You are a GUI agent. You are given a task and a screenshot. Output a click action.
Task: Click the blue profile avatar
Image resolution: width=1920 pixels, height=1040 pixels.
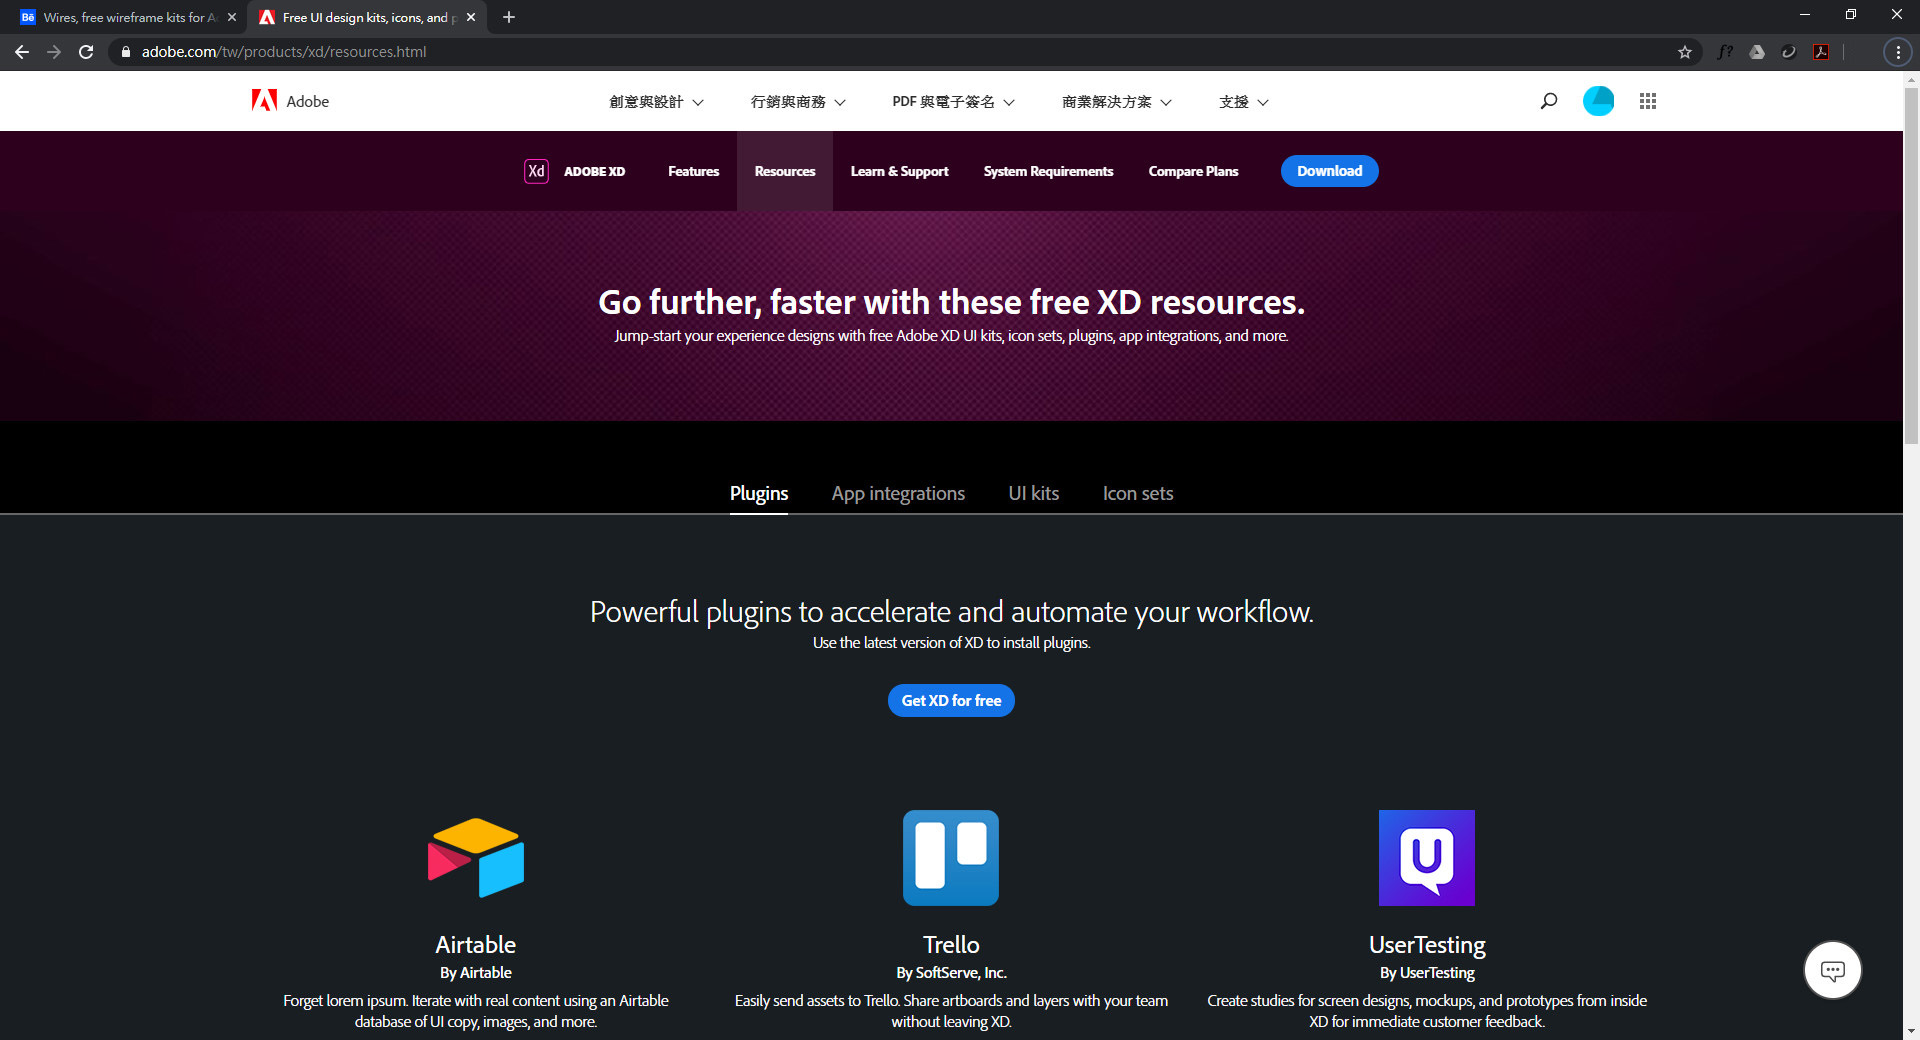[1598, 101]
